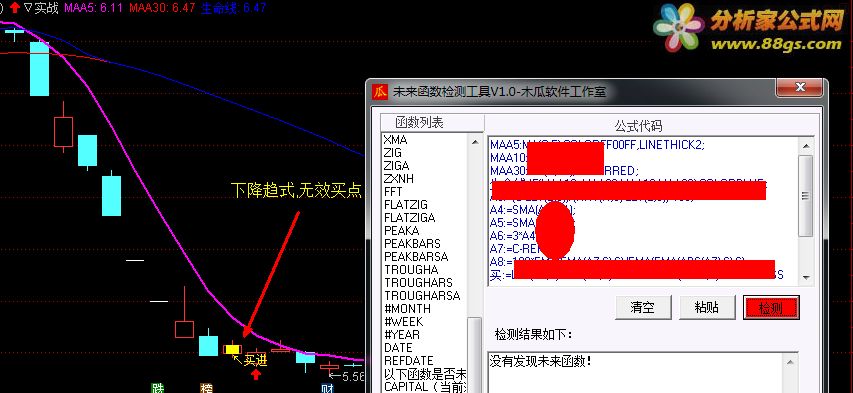
Task: Select REFDATE in the function list
Action: click(409, 361)
